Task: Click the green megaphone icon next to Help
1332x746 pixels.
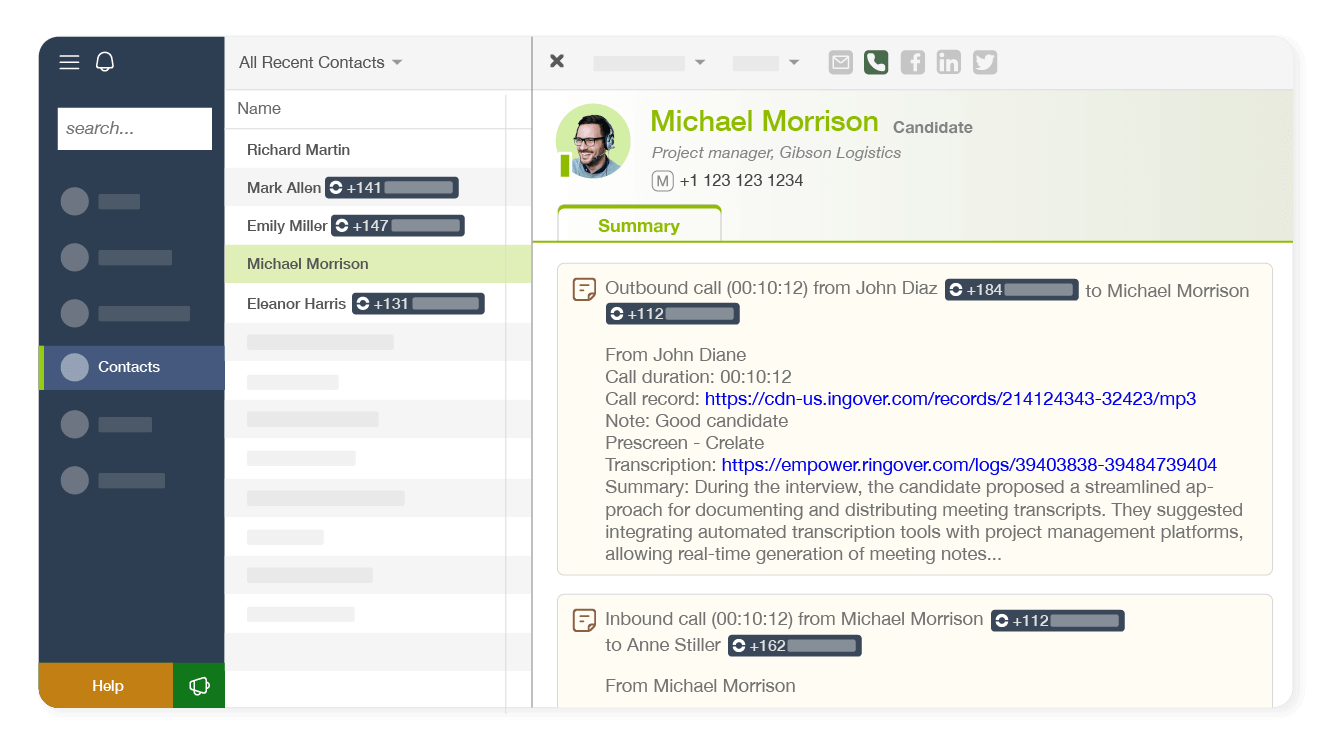Action: (198, 686)
